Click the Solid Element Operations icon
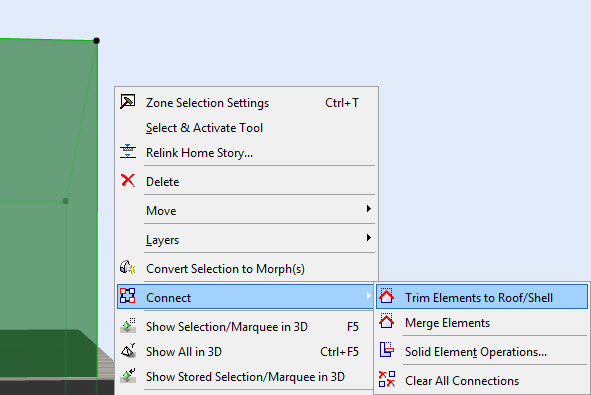 [387, 350]
